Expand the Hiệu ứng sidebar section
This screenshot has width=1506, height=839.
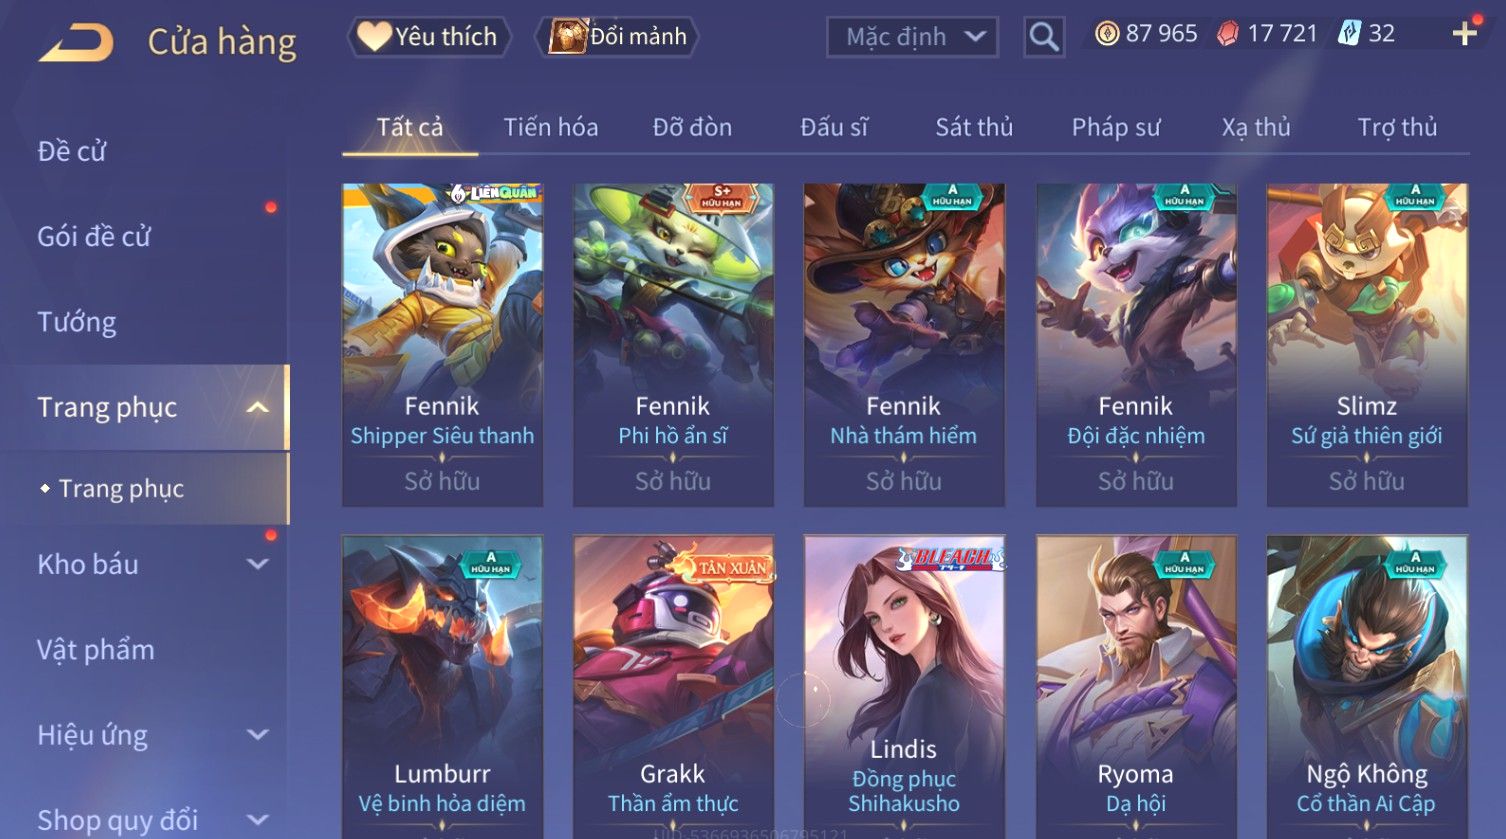[x=257, y=735]
